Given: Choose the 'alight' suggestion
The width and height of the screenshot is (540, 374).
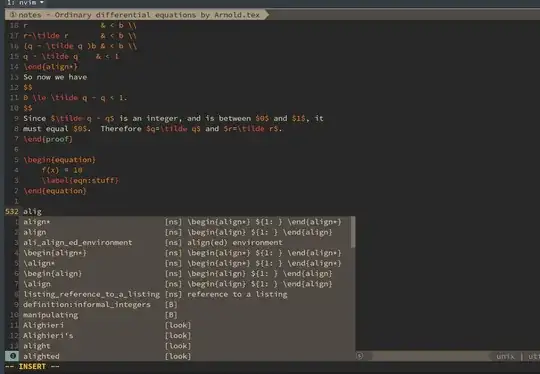Looking at the screenshot, I should pos(186,346).
